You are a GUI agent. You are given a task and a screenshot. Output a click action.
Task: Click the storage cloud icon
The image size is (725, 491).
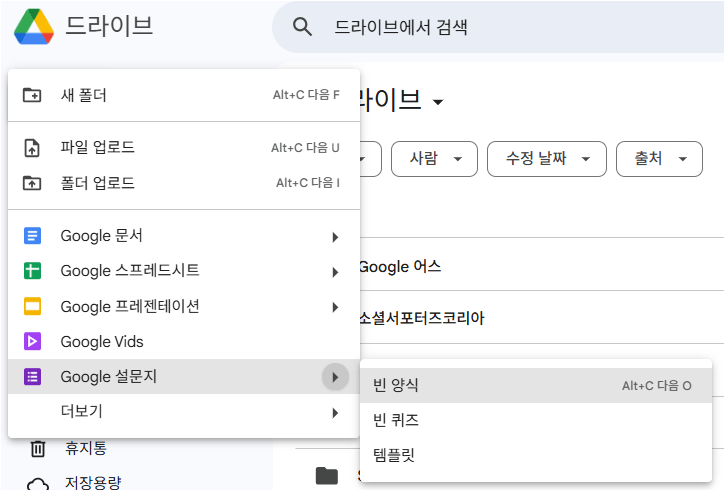click(38, 484)
